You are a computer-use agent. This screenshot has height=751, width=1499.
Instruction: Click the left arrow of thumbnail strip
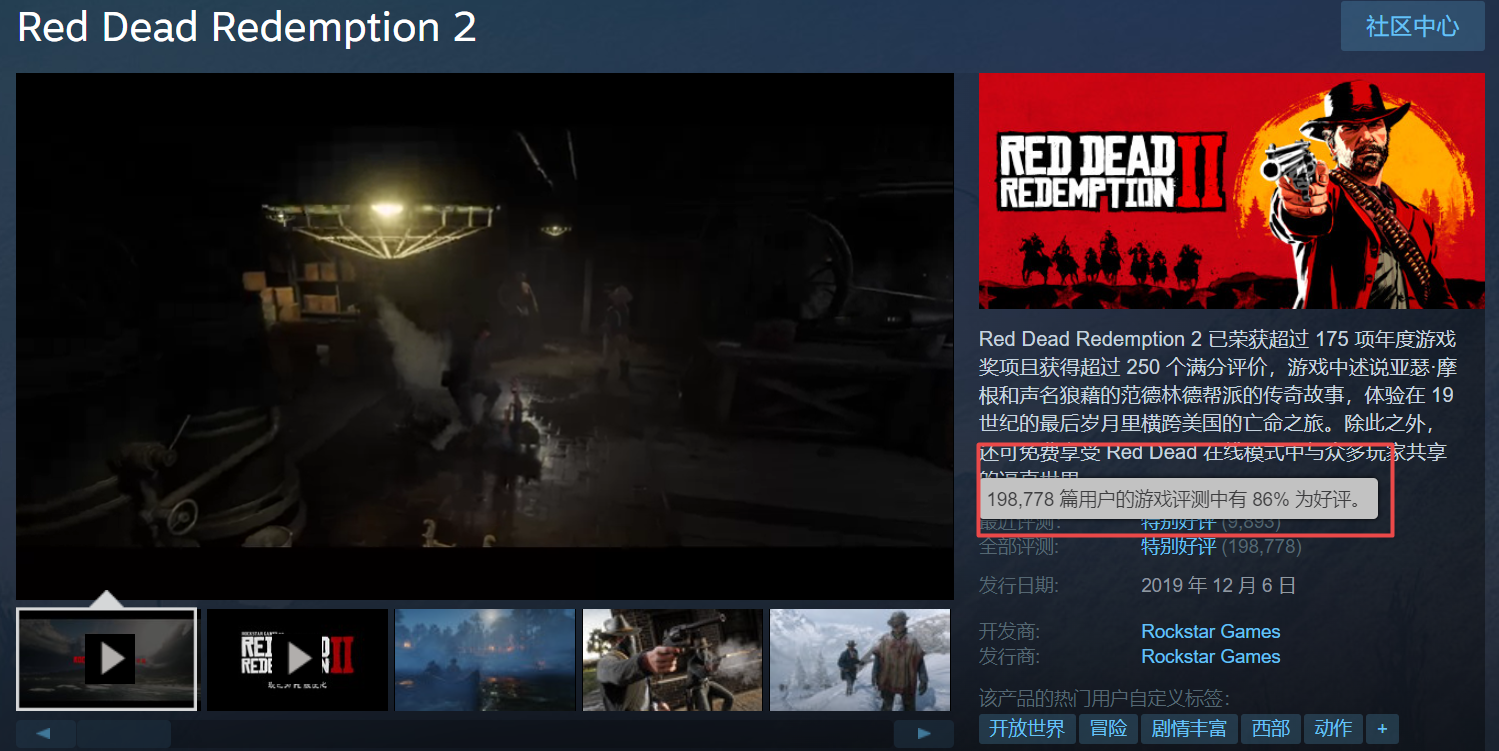point(45,734)
